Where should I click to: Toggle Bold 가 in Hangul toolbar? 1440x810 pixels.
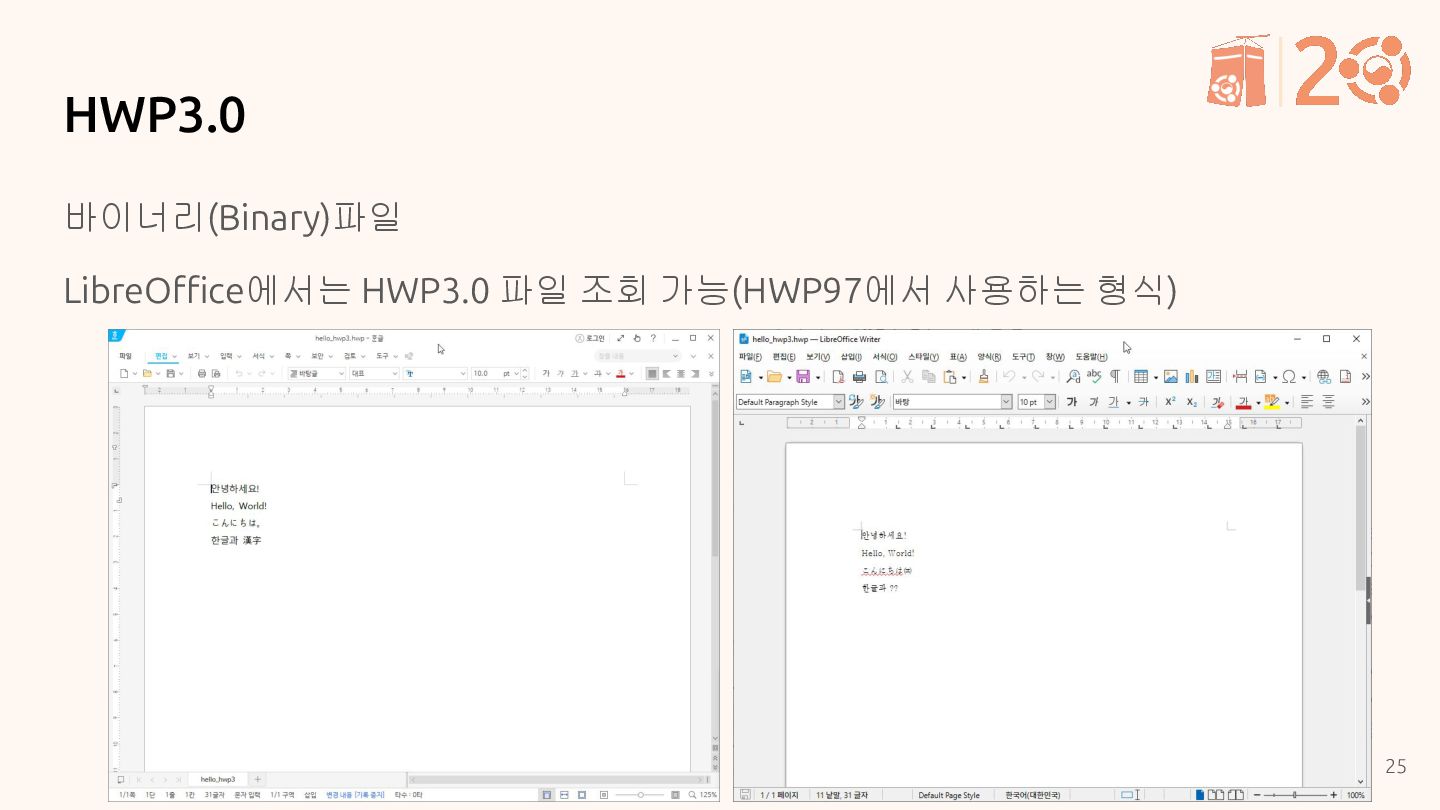[x=546, y=373]
